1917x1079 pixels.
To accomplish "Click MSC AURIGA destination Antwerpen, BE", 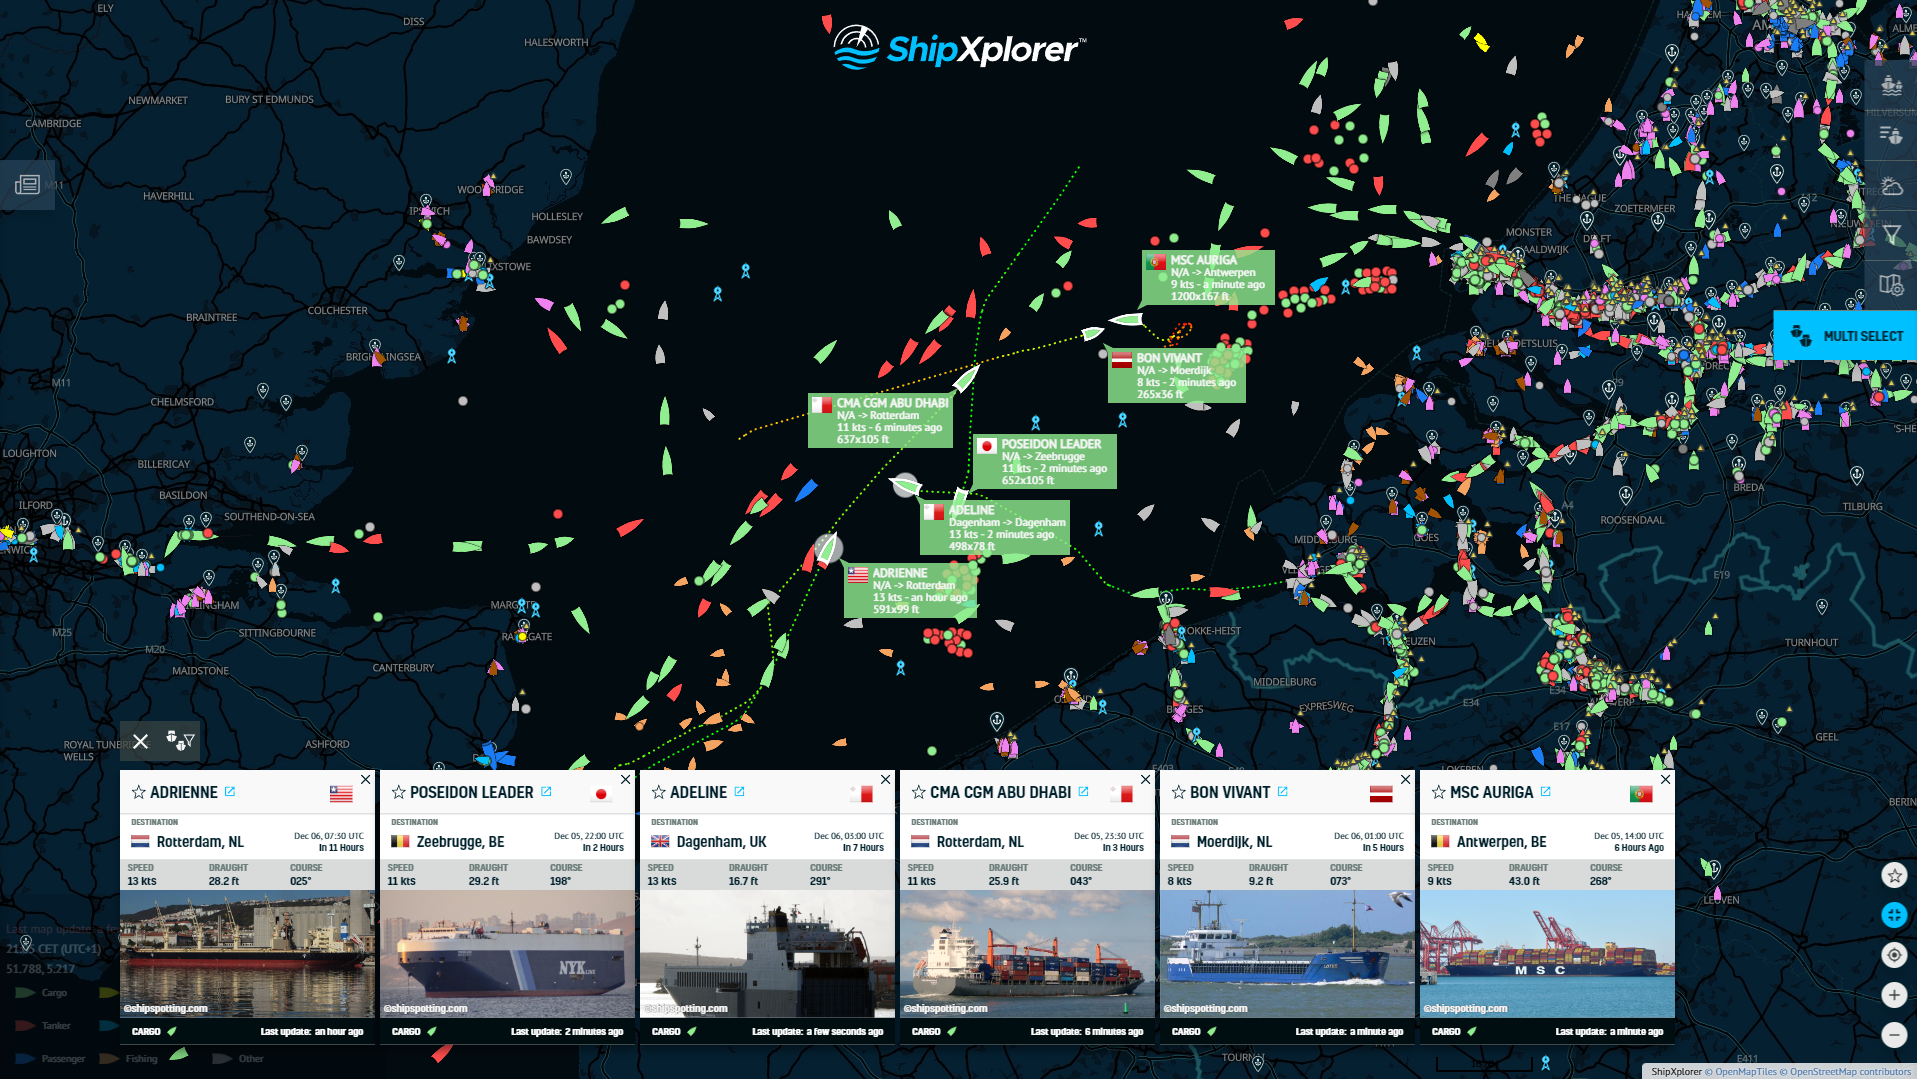I will click(x=1501, y=842).
